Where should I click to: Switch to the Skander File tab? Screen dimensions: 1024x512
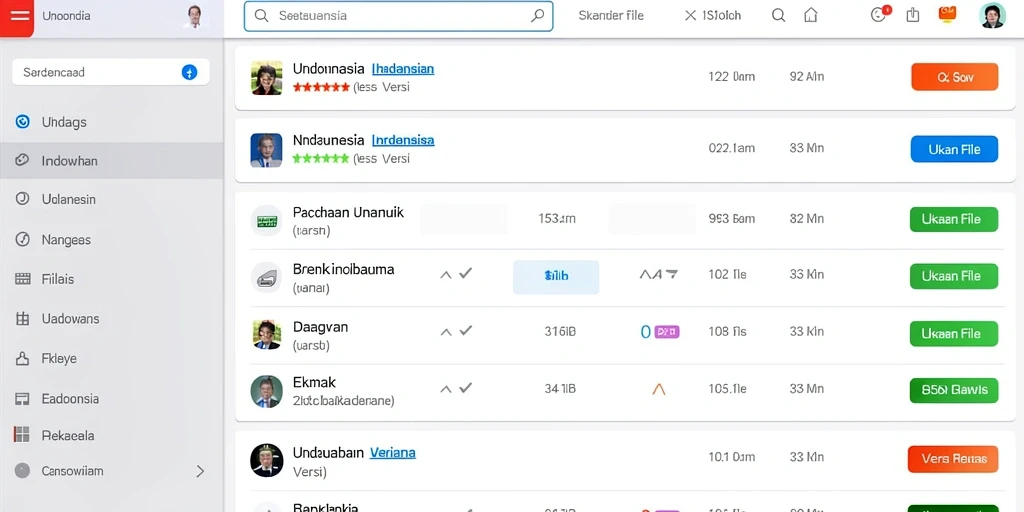point(611,16)
